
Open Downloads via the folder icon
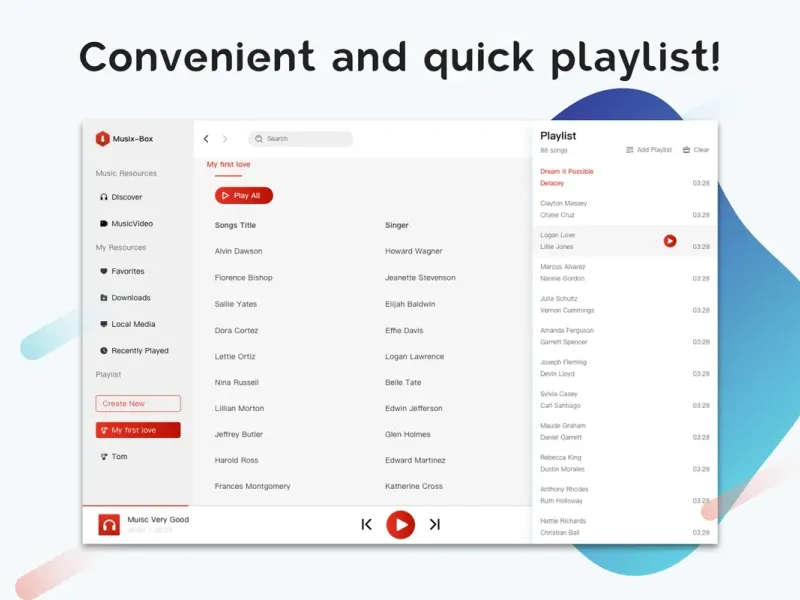click(x=104, y=297)
